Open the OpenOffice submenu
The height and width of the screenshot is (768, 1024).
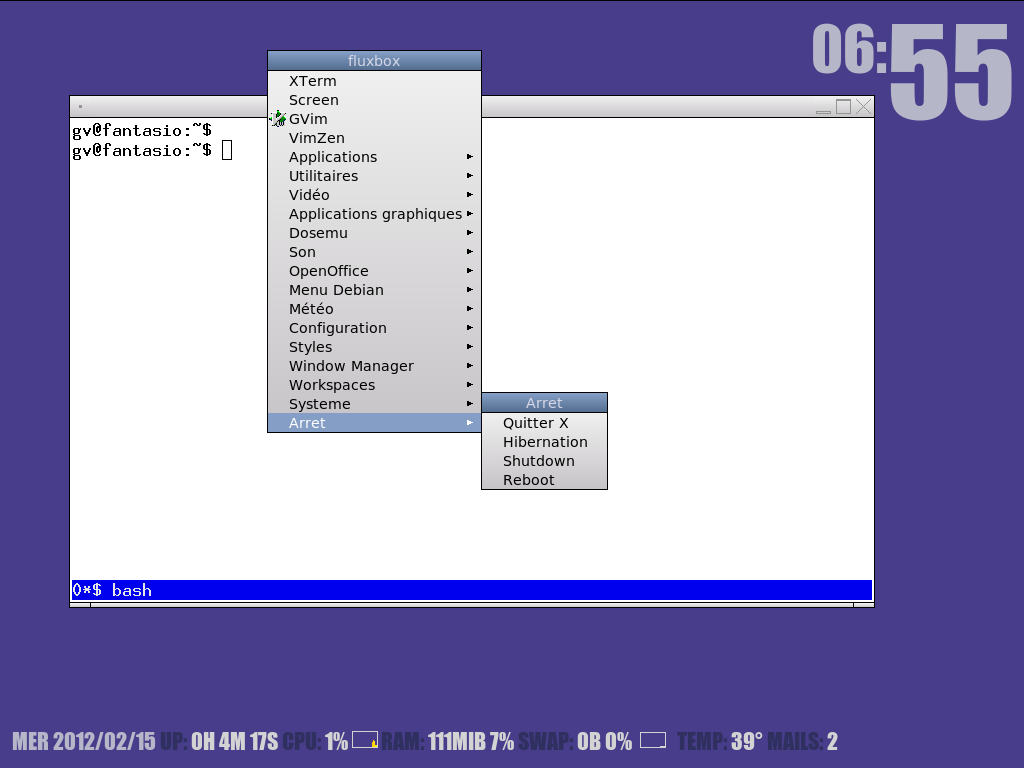click(x=374, y=270)
